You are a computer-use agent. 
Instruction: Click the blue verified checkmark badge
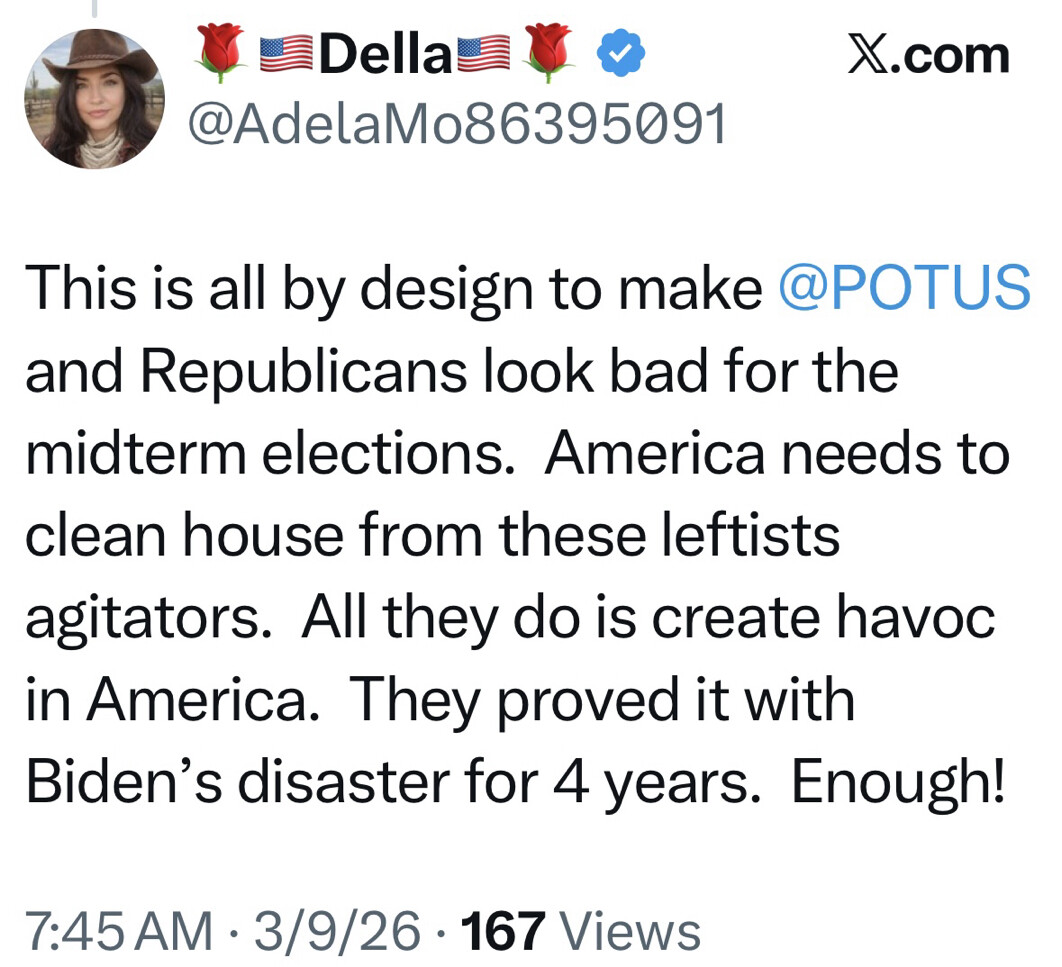[621, 55]
